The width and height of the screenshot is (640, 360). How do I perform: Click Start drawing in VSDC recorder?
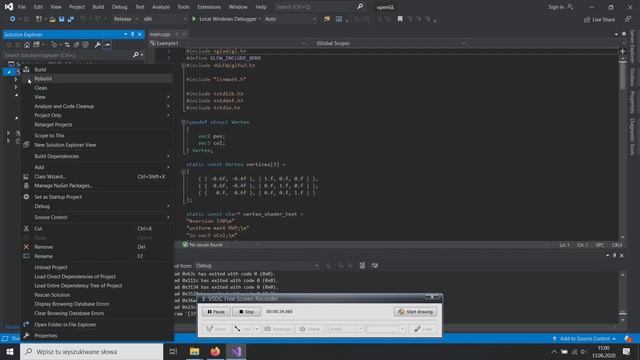point(416,312)
